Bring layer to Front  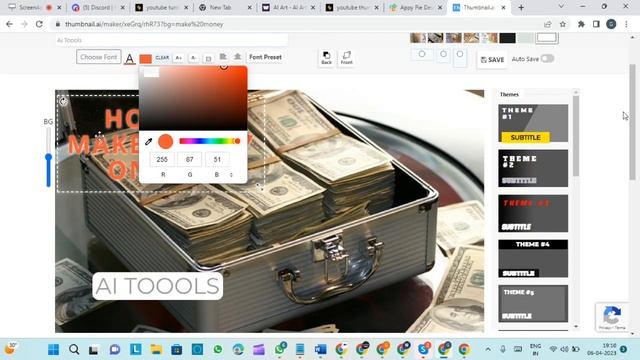point(347,58)
